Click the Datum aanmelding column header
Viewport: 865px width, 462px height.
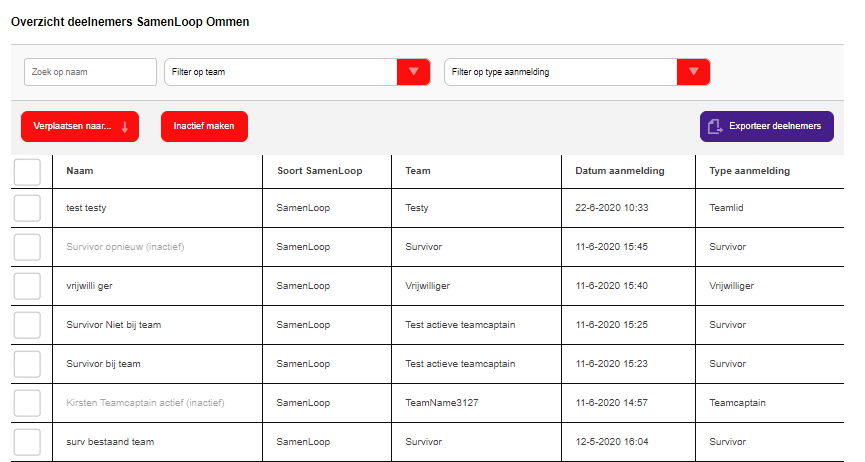pos(620,171)
